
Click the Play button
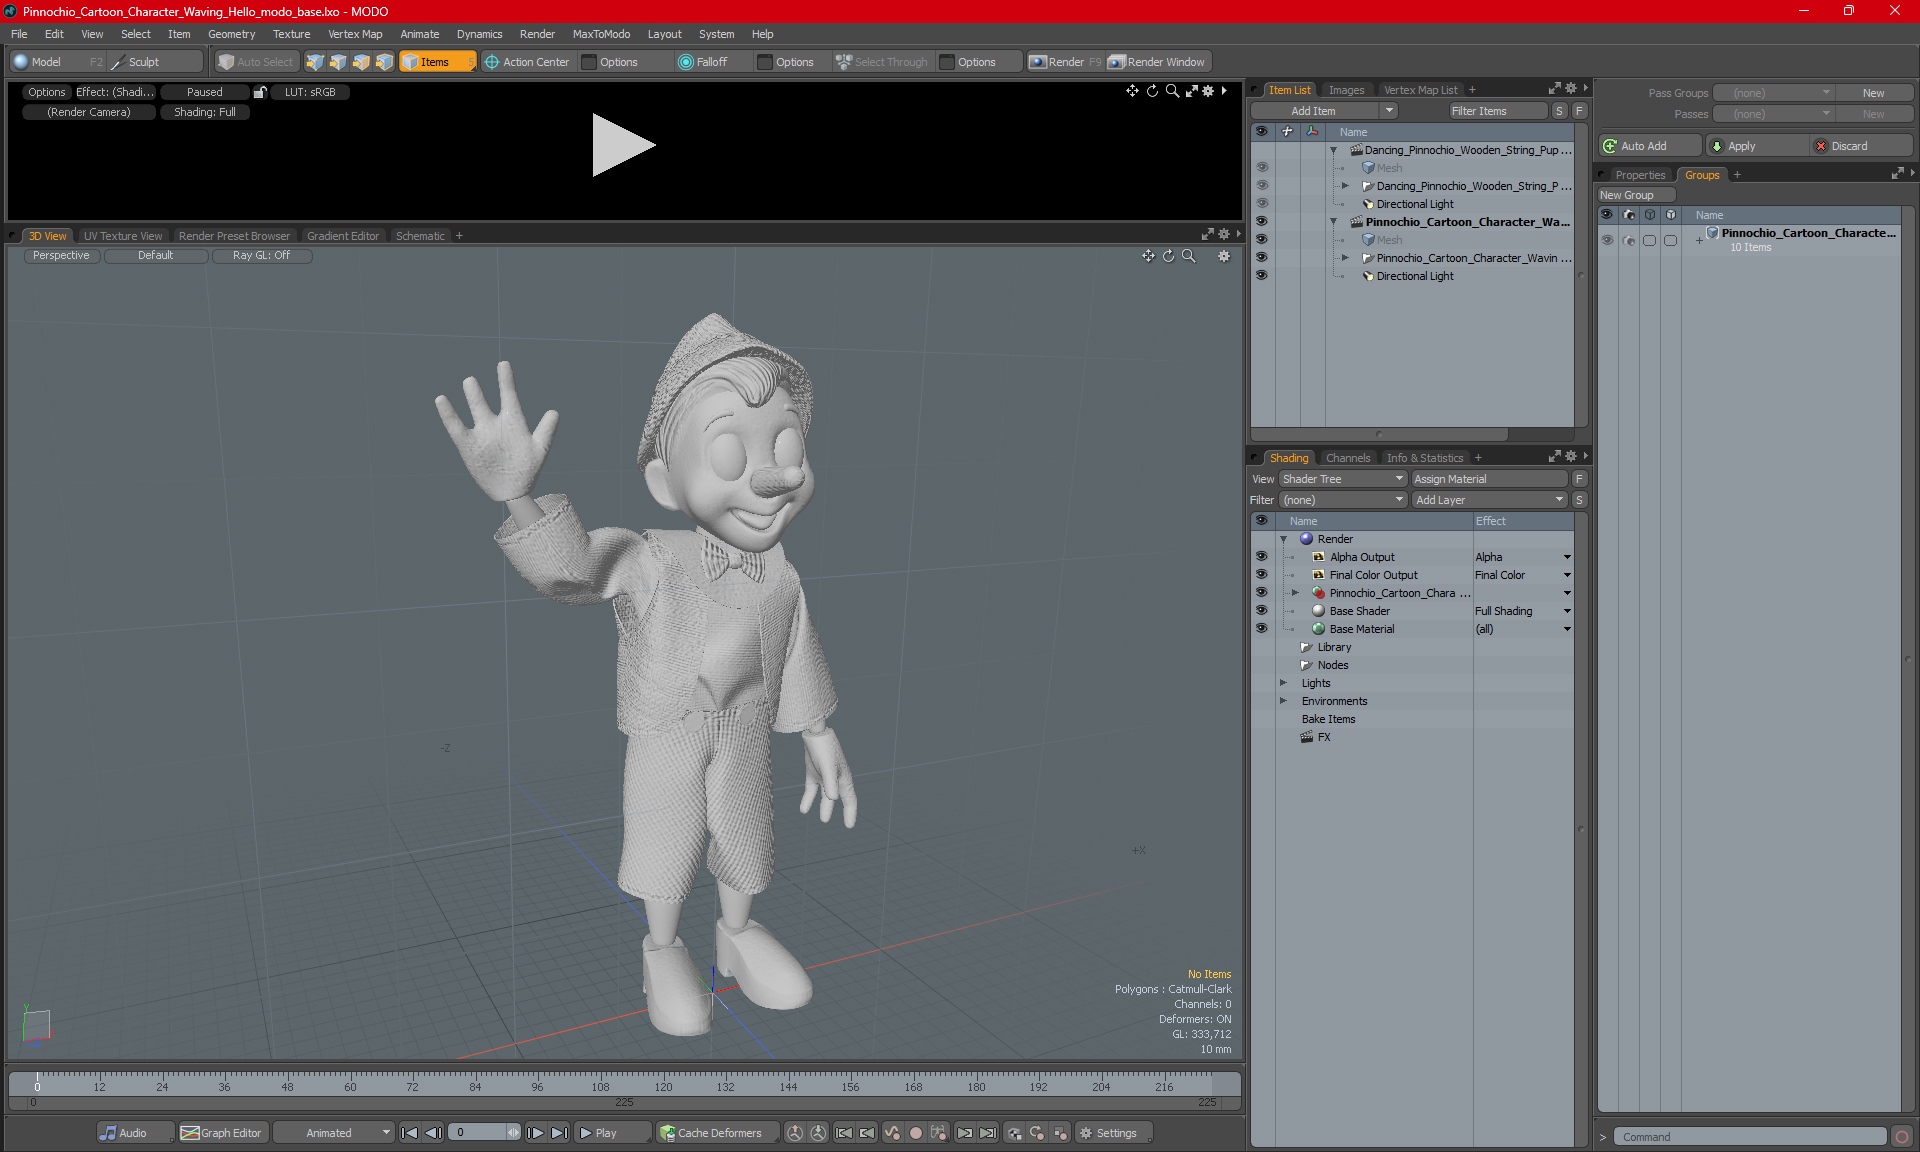(611, 1133)
